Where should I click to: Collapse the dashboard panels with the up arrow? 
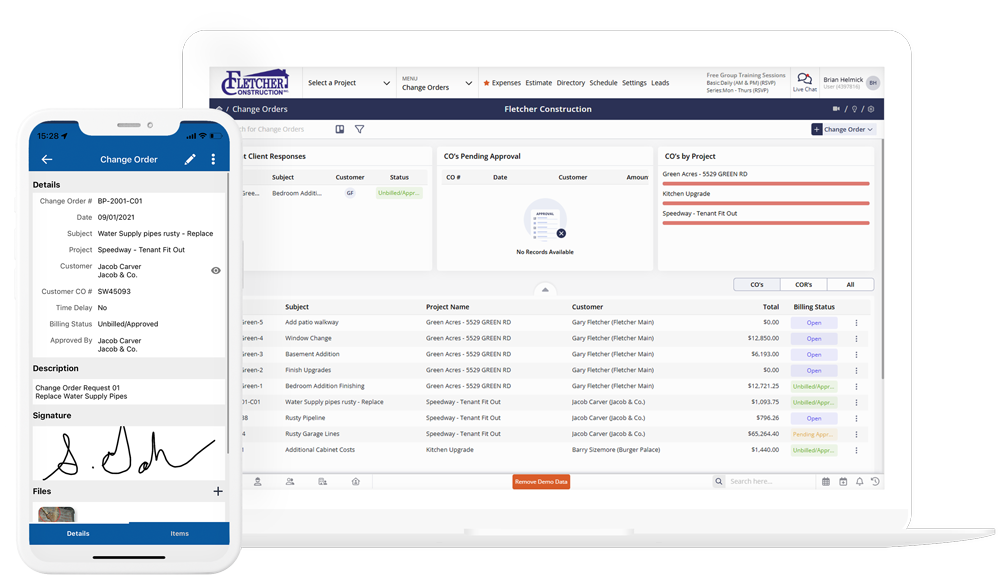click(545, 290)
